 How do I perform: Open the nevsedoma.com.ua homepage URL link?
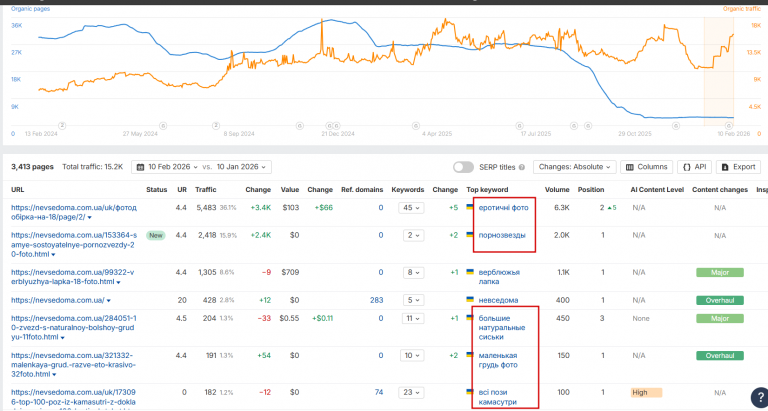[x=58, y=300]
